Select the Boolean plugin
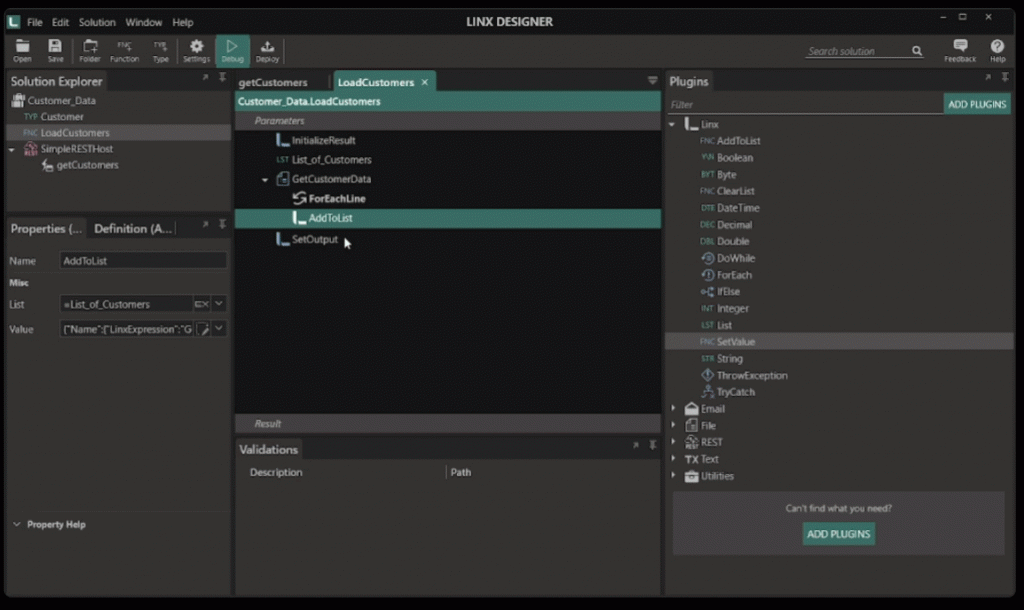 click(x=735, y=157)
